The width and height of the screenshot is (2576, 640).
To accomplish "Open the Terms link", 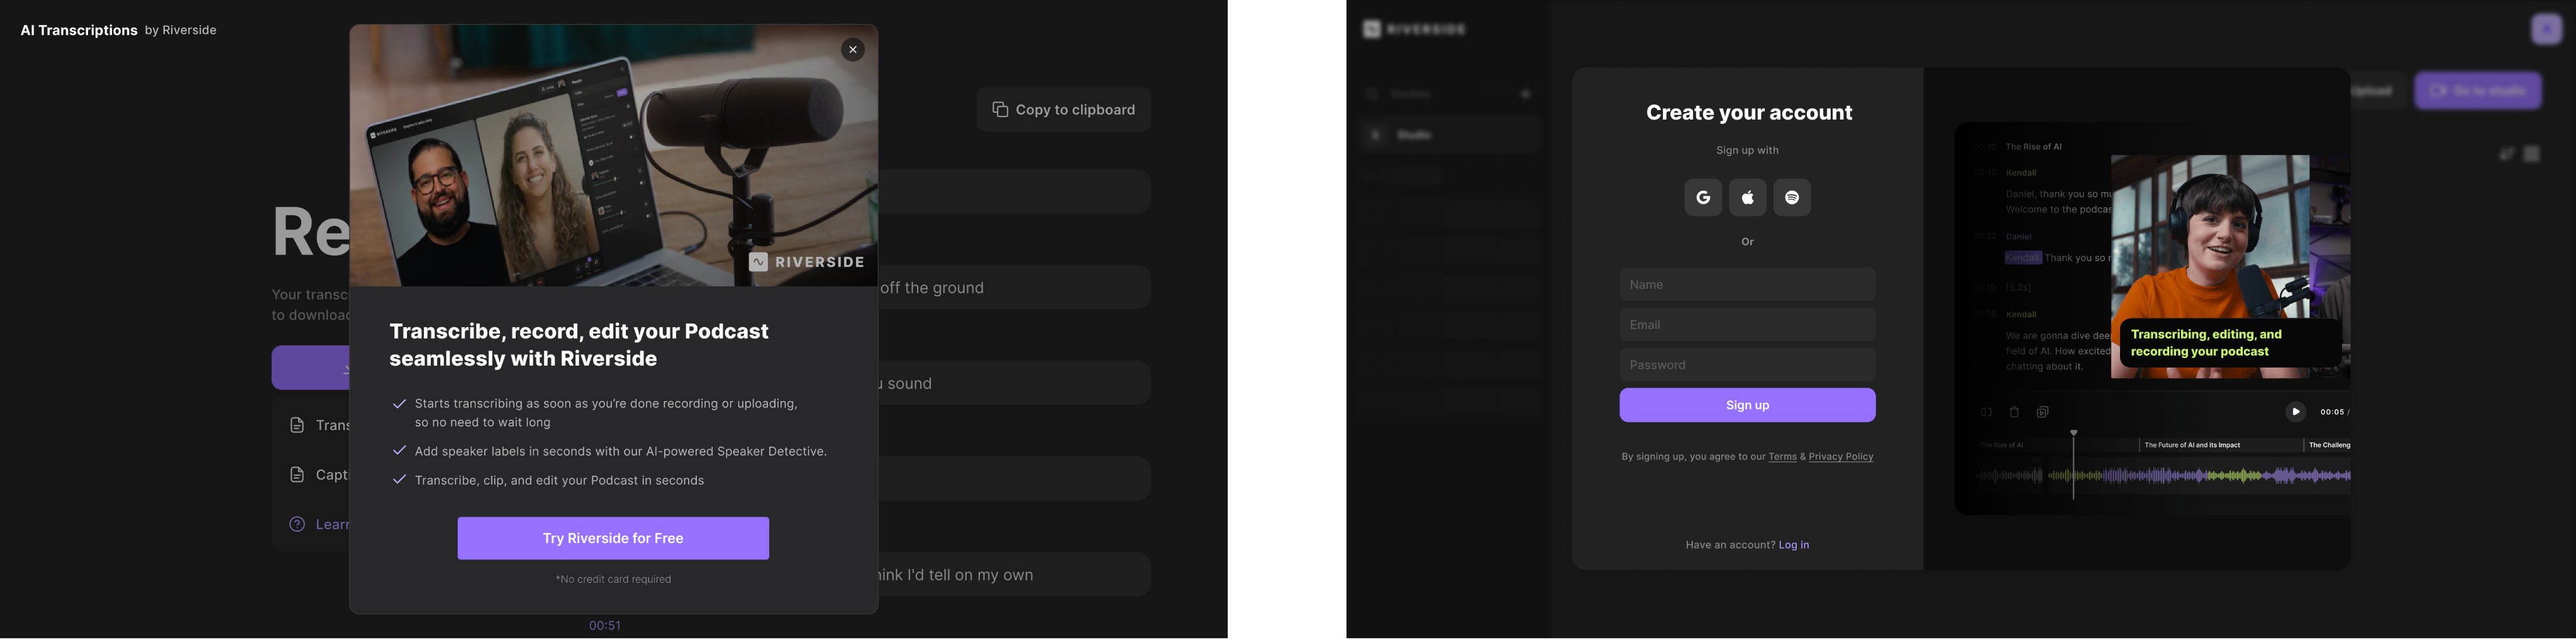I will click(1782, 457).
